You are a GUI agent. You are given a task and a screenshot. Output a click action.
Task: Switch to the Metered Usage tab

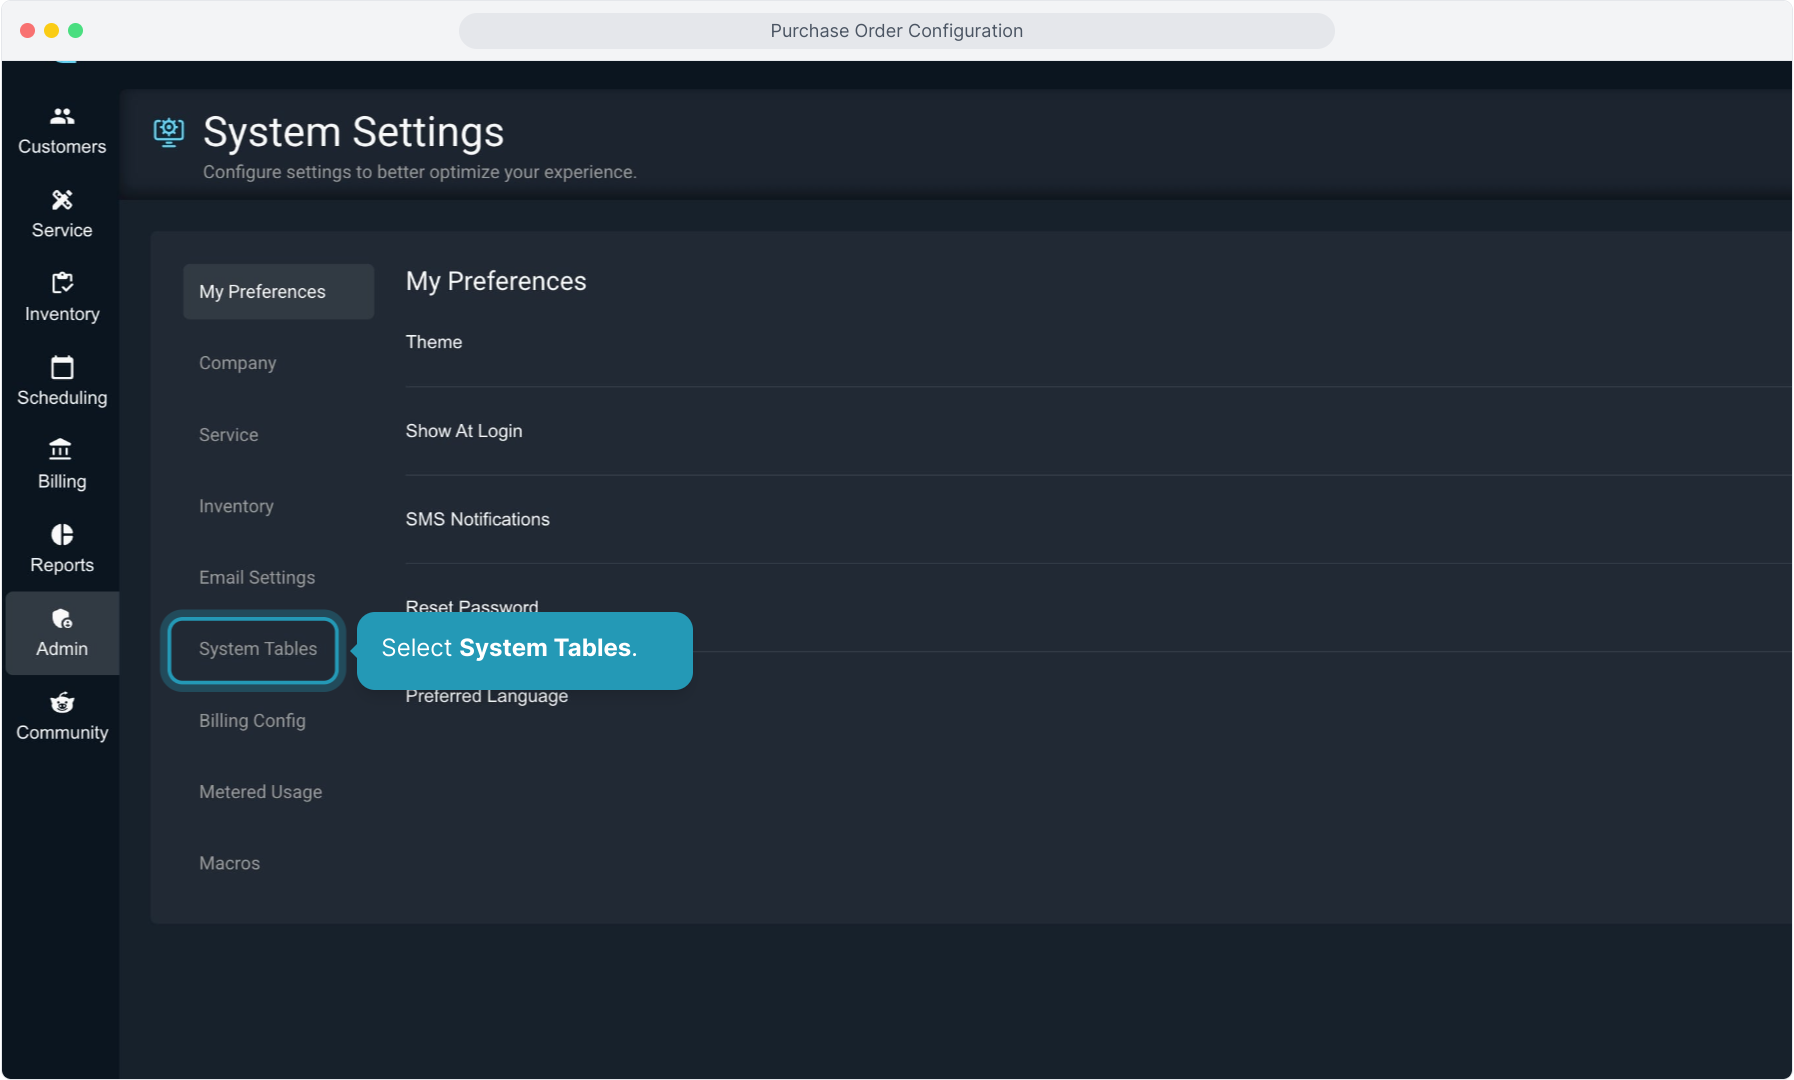click(x=260, y=792)
